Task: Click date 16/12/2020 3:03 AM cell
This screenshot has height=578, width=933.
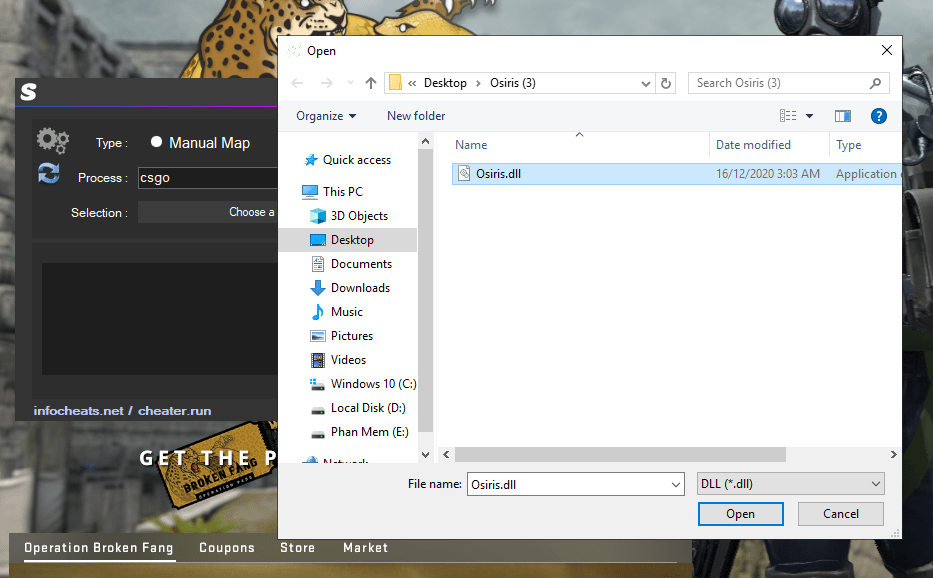Action: (x=768, y=174)
